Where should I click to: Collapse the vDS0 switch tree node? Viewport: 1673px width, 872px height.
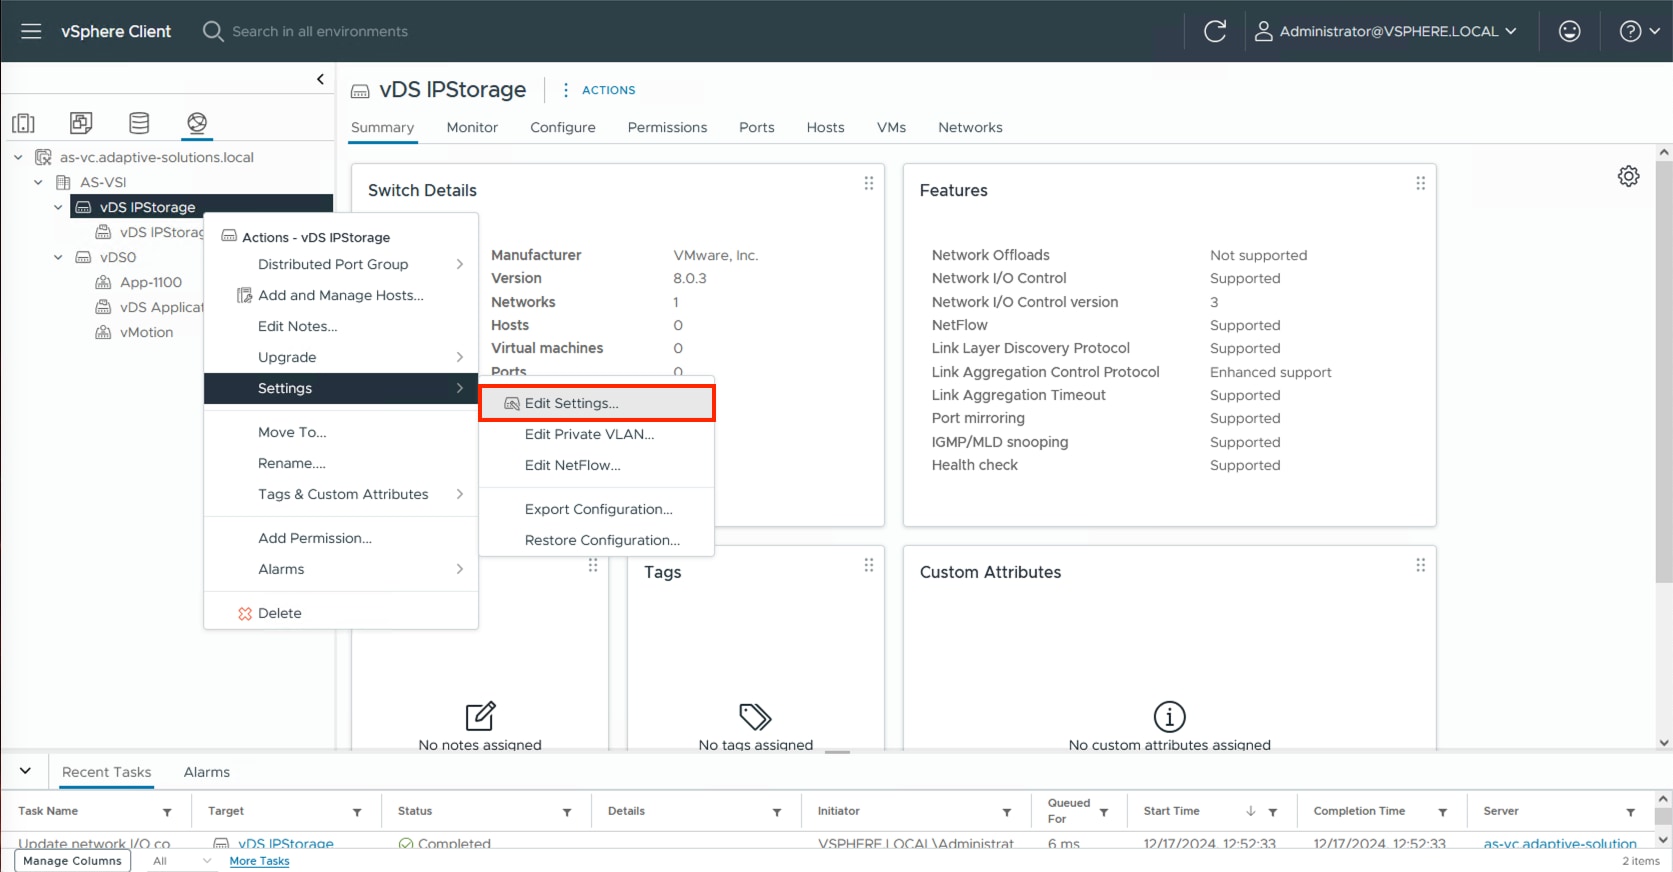(58, 257)
